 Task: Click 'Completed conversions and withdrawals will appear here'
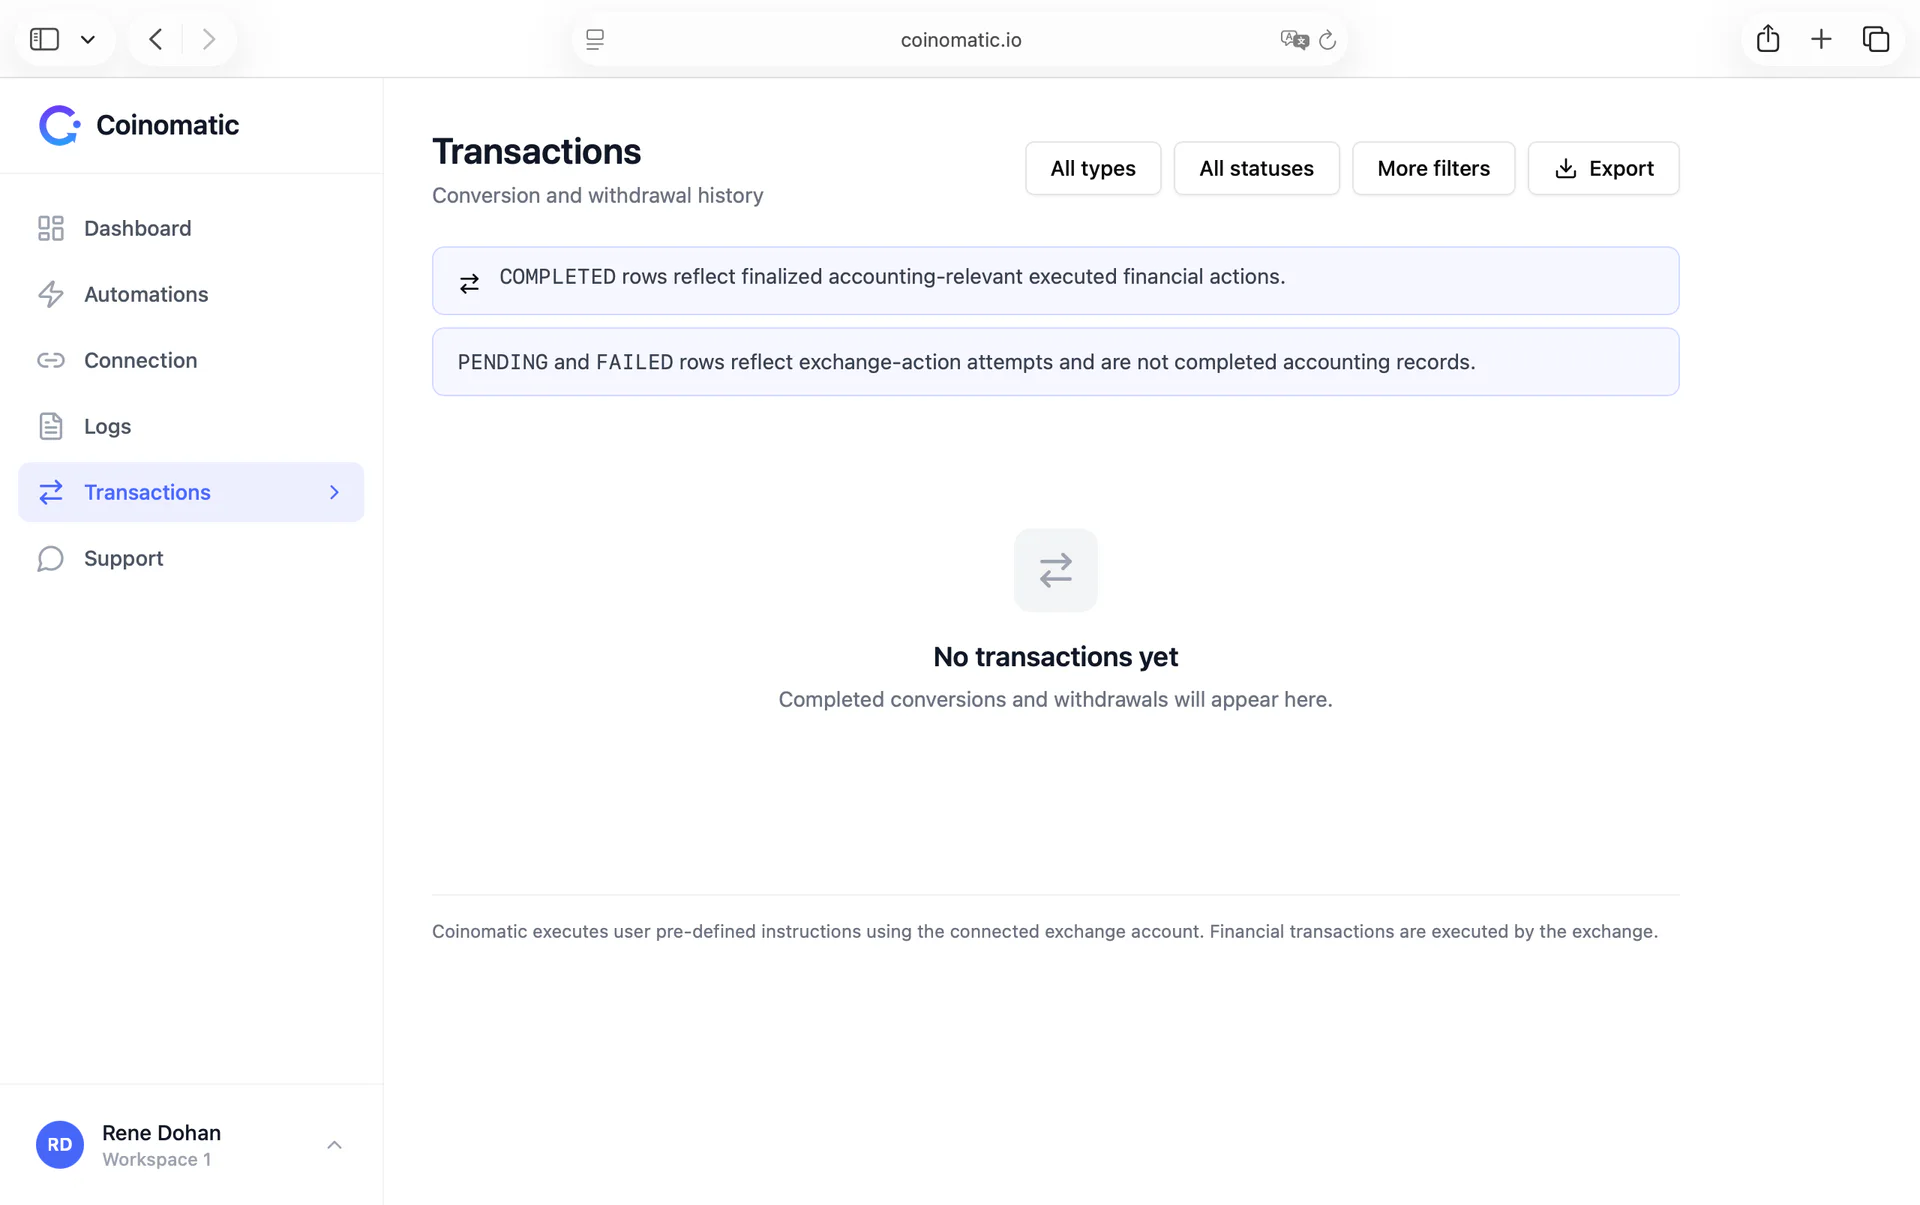point(1055,700)
